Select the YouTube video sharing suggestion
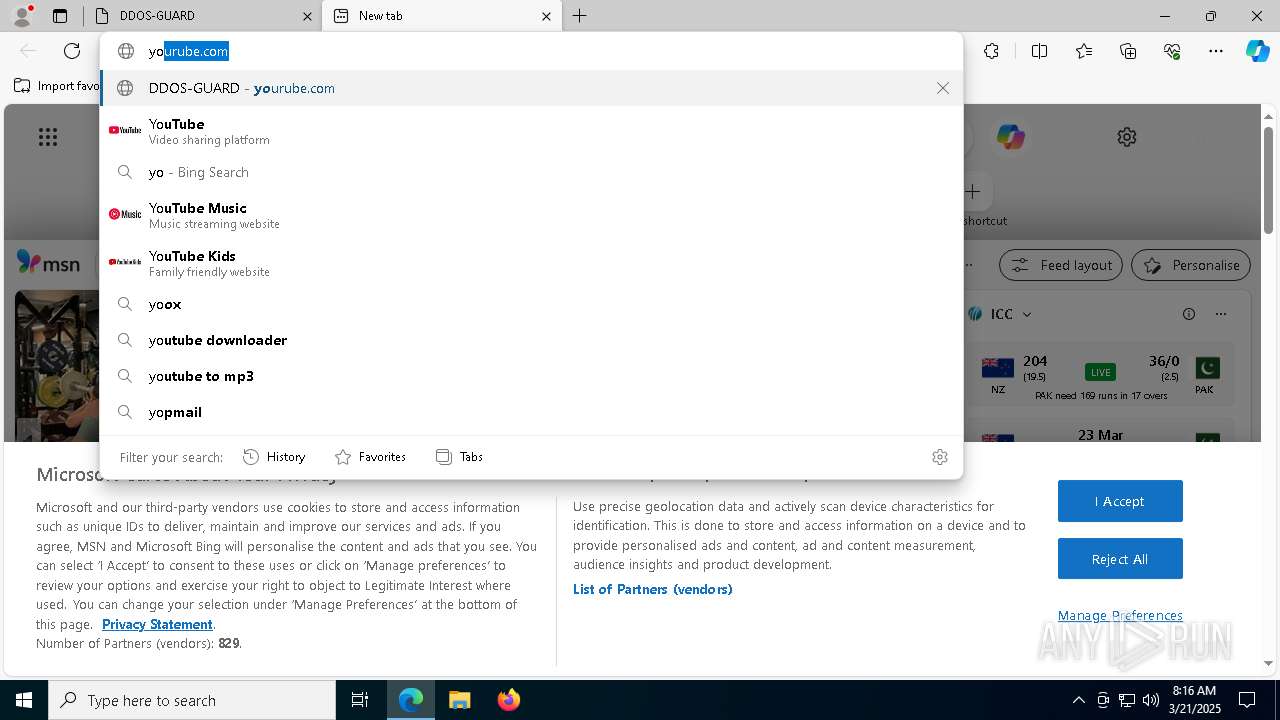The image size is (1280, 720). (x=531, y=131)
